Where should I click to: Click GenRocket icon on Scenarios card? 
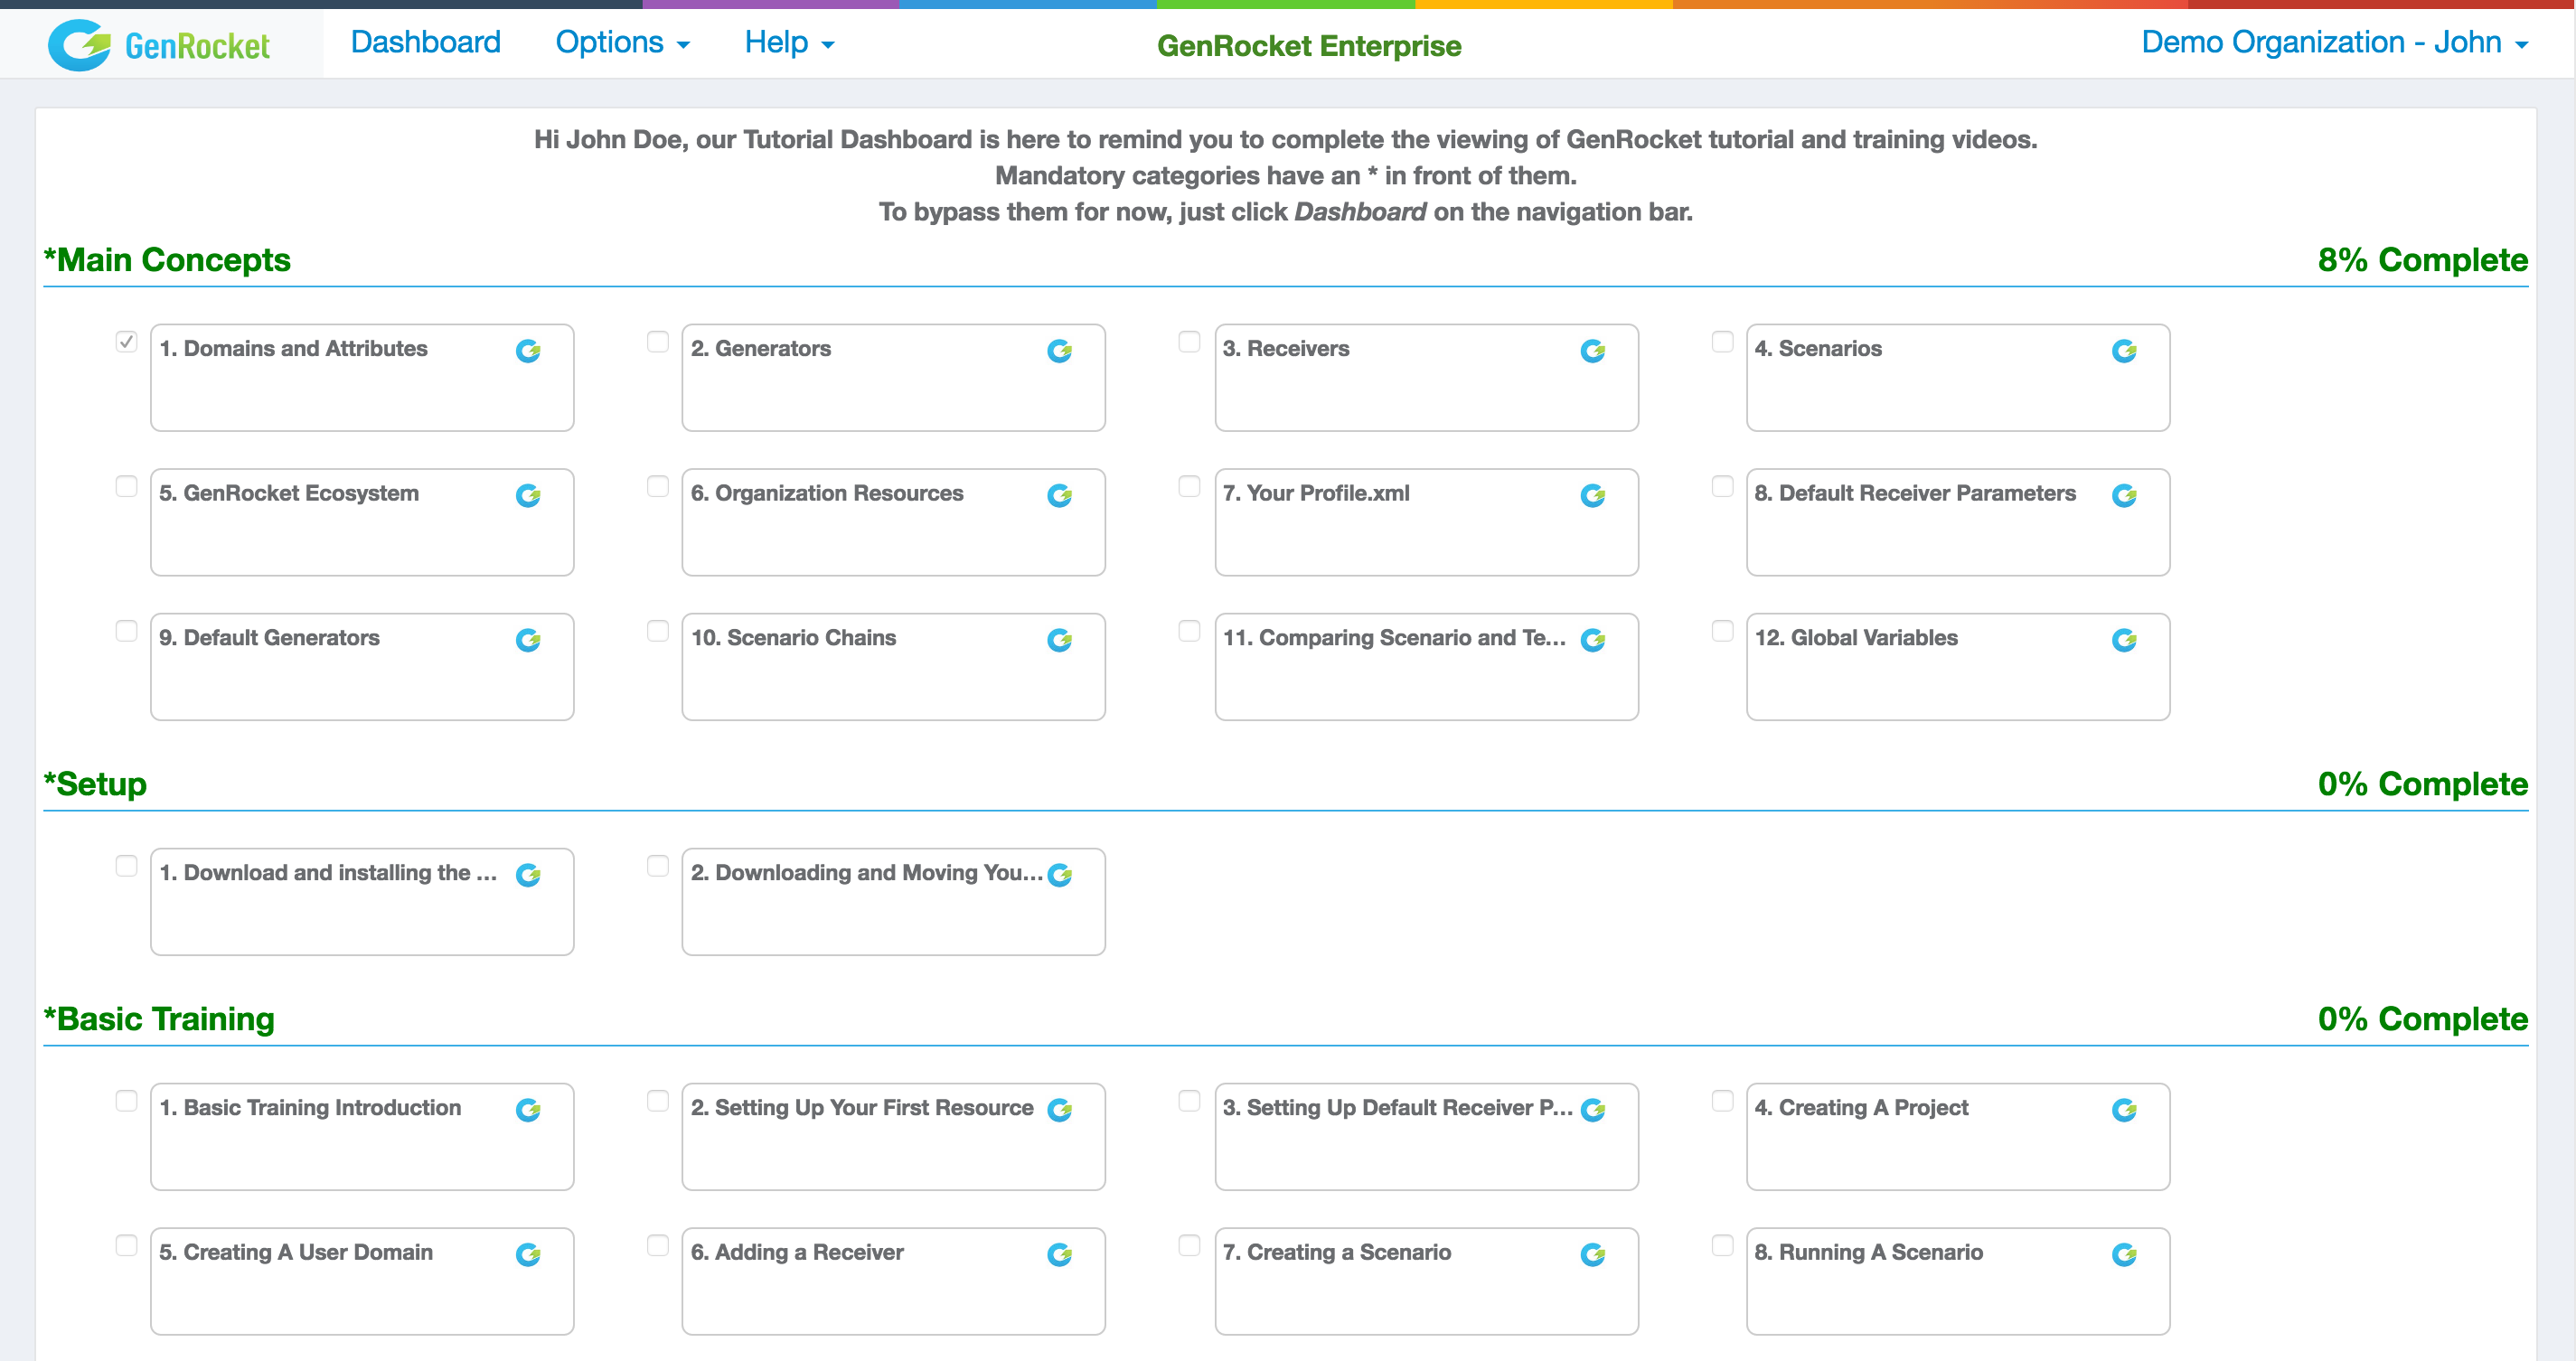[2124, 351]
